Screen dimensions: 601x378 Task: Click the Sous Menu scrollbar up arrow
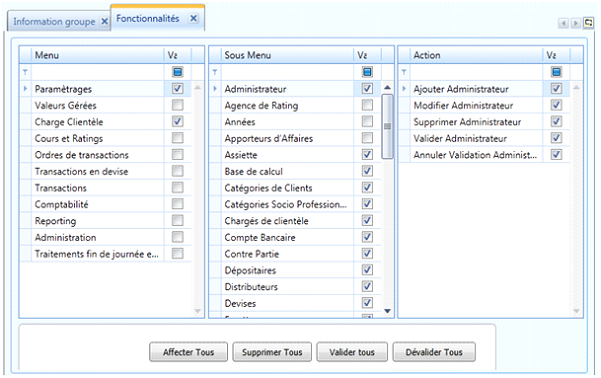(388, 88)
